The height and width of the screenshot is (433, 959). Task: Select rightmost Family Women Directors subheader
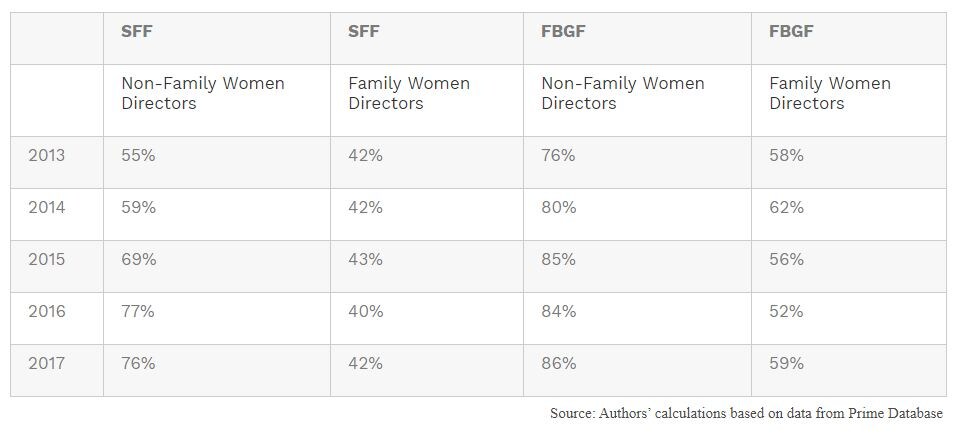pyautogui.click(x=829, y=93)
